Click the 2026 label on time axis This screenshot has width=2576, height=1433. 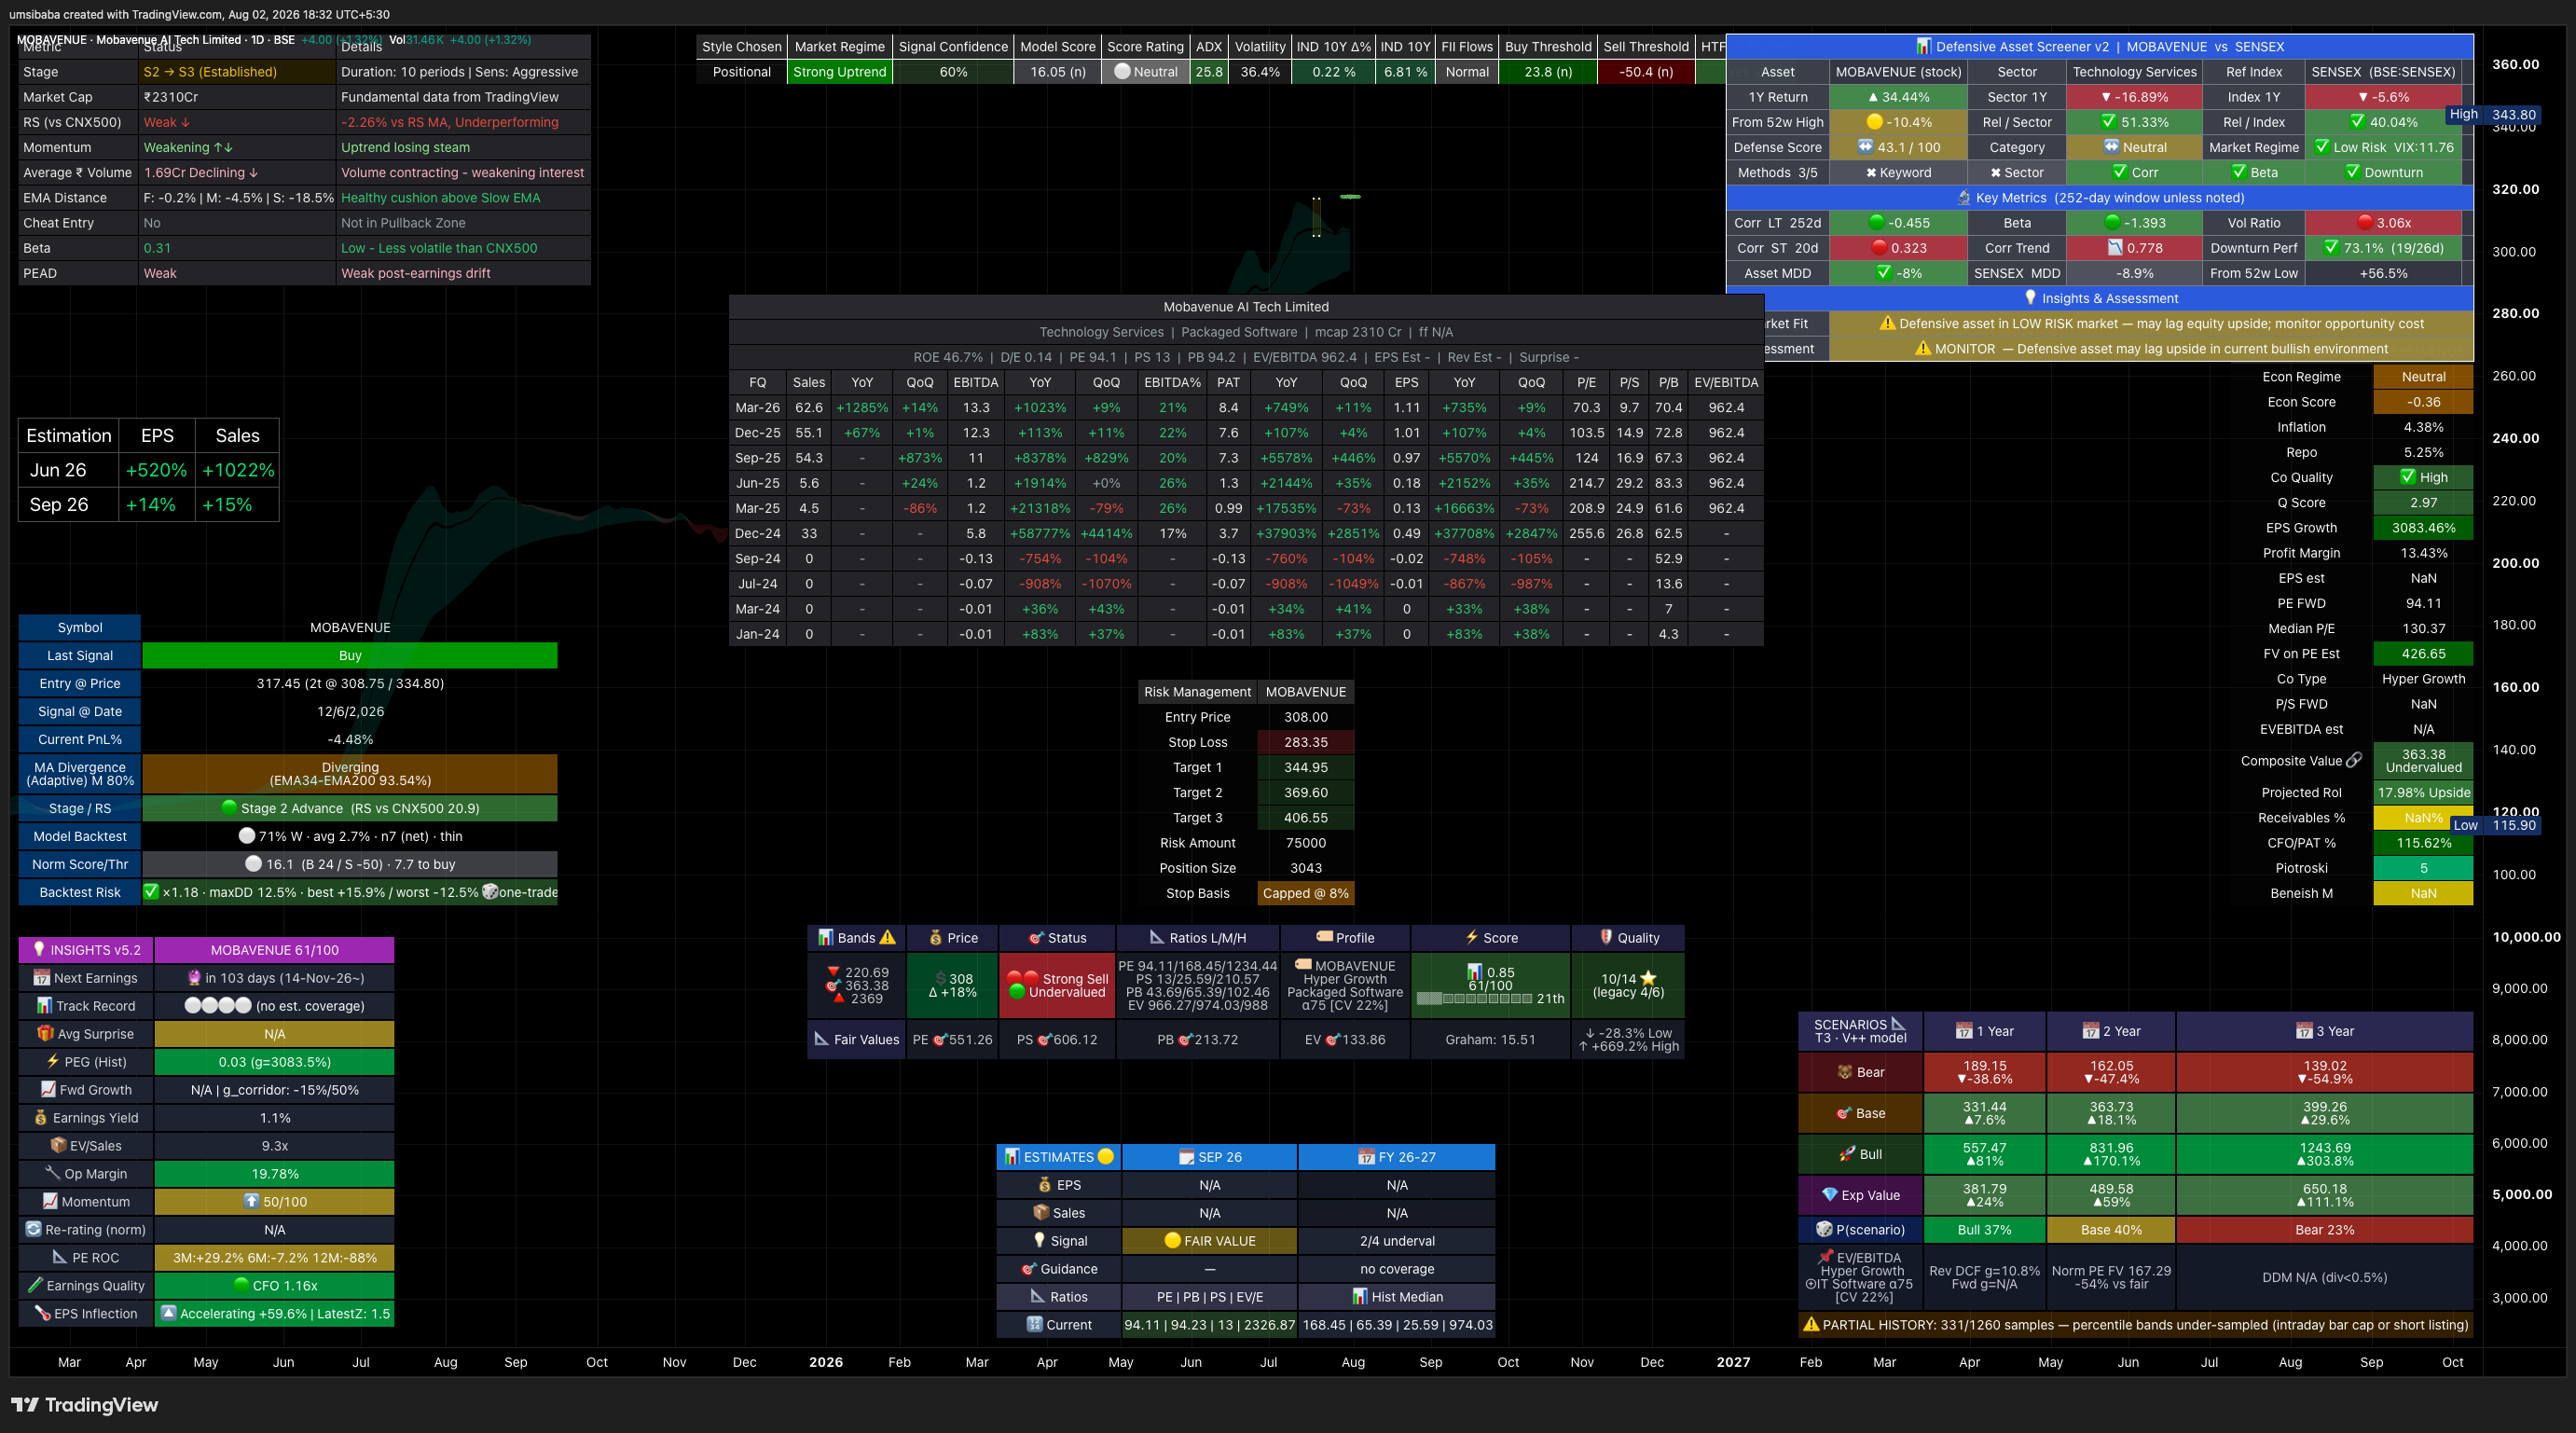tap(825, 1362)
